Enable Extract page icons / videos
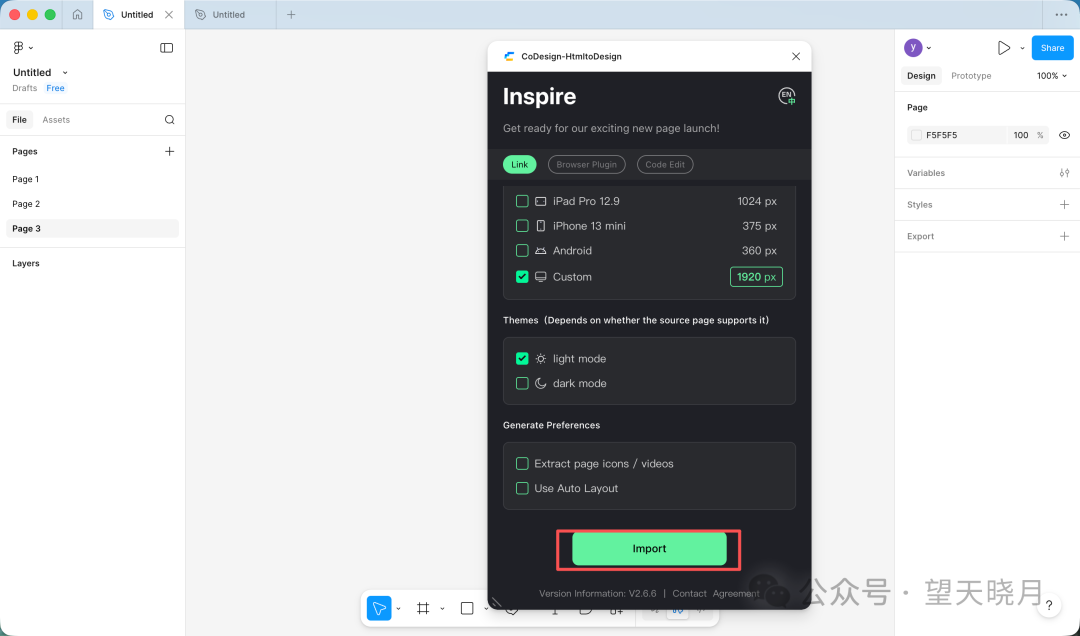1080x636 pixels. [x=522, y=464]
